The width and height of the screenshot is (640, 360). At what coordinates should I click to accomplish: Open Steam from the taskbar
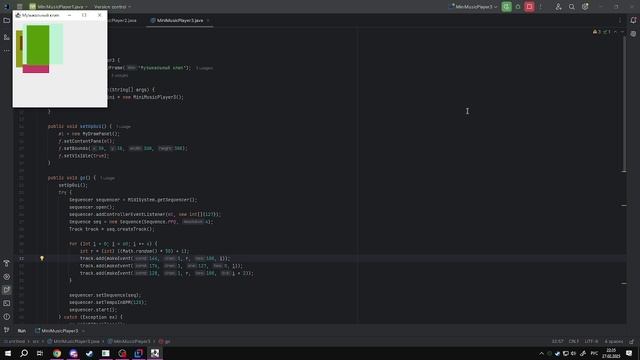[89, 353]
